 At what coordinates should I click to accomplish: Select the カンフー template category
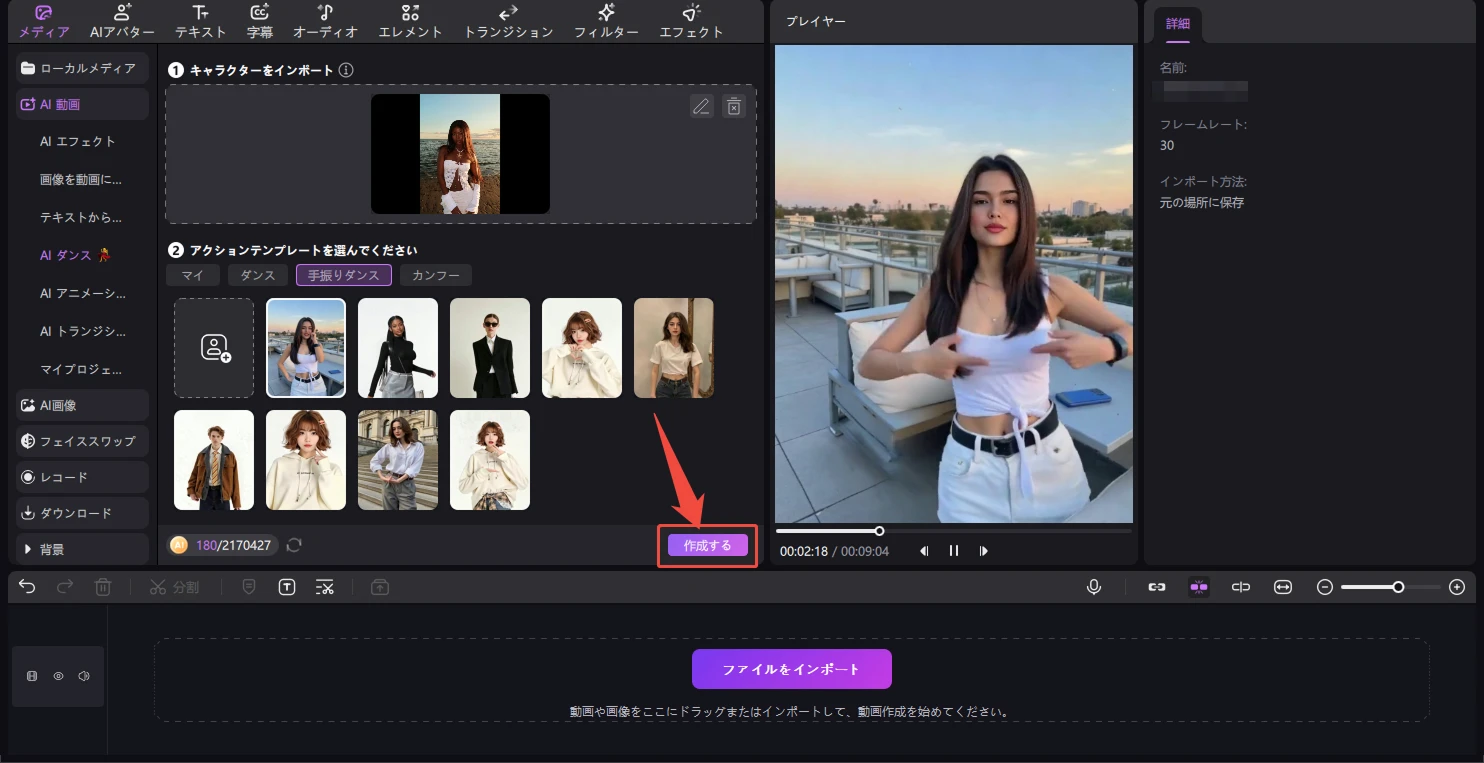tap(435, 275)
